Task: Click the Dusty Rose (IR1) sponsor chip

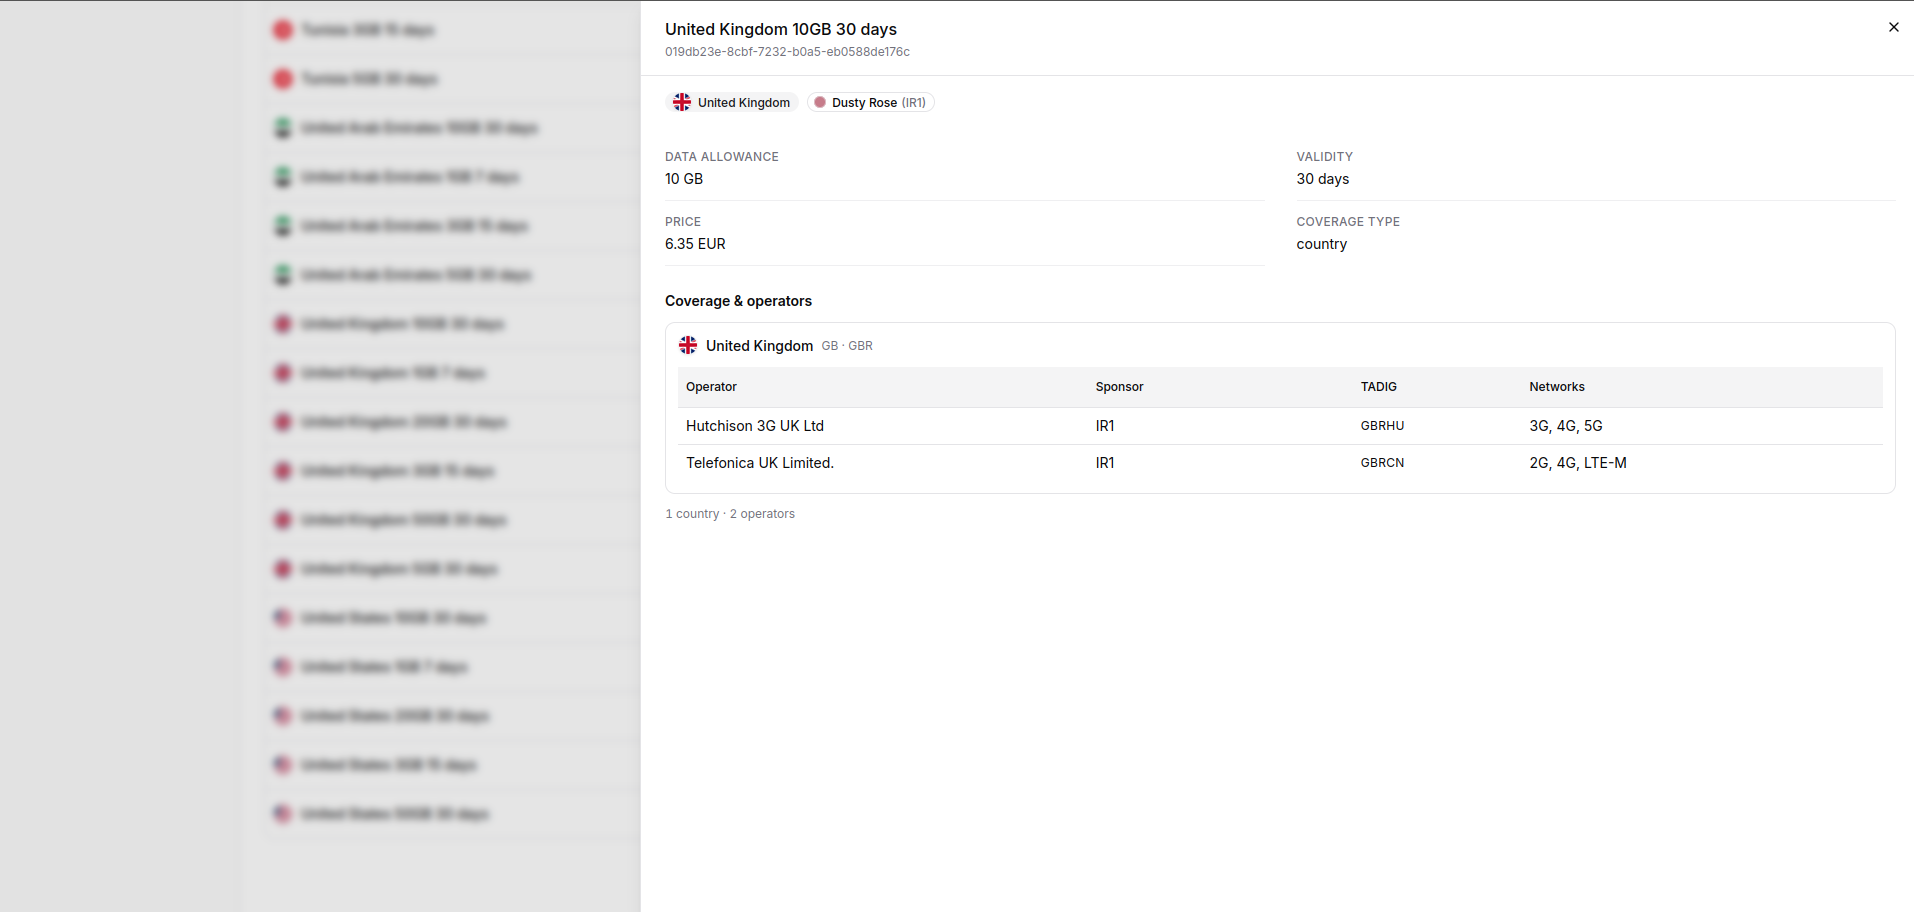Action: click(870, 102)
